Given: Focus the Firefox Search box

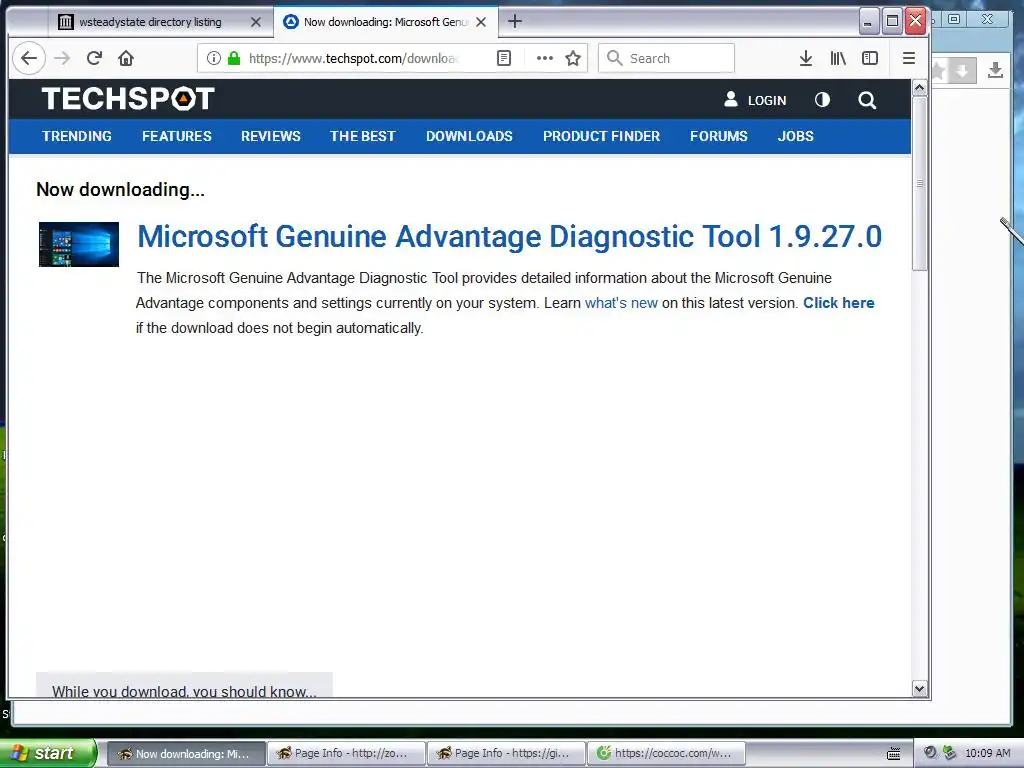Looking at the screenshot, I should pos(666,58).
